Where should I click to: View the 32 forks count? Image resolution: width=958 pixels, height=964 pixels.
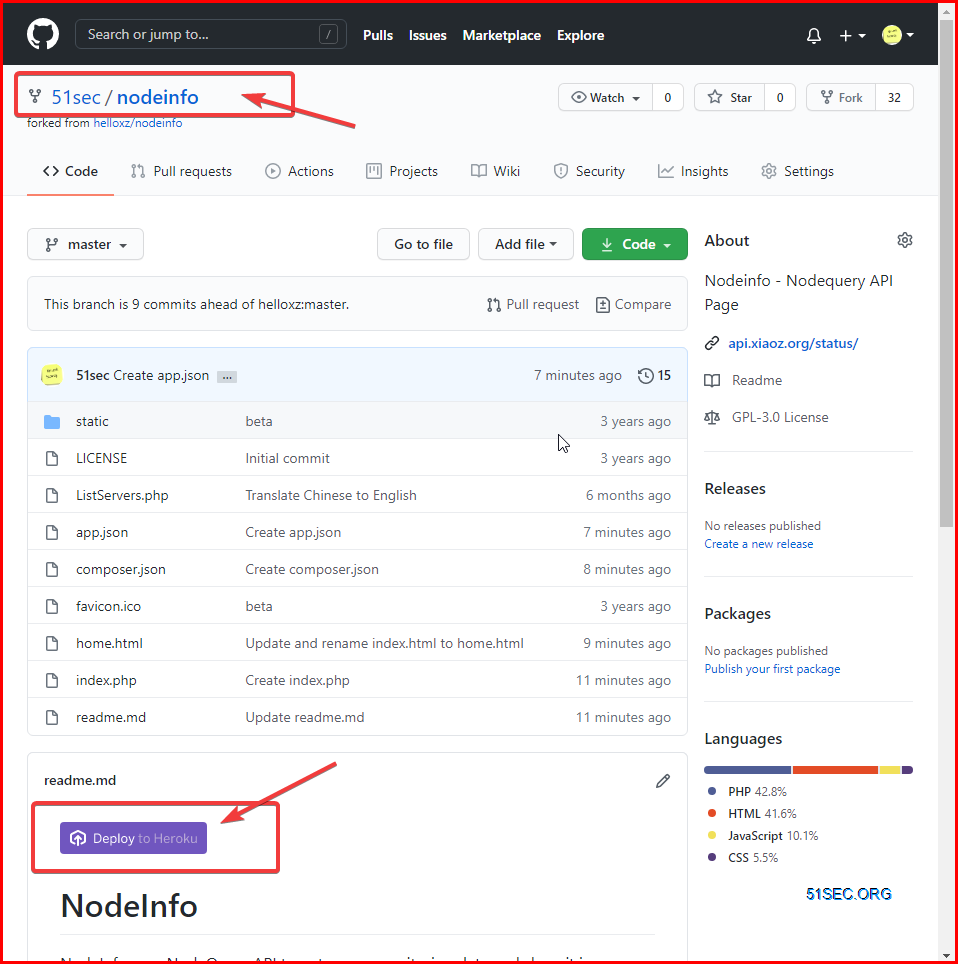tap(894, 97)
